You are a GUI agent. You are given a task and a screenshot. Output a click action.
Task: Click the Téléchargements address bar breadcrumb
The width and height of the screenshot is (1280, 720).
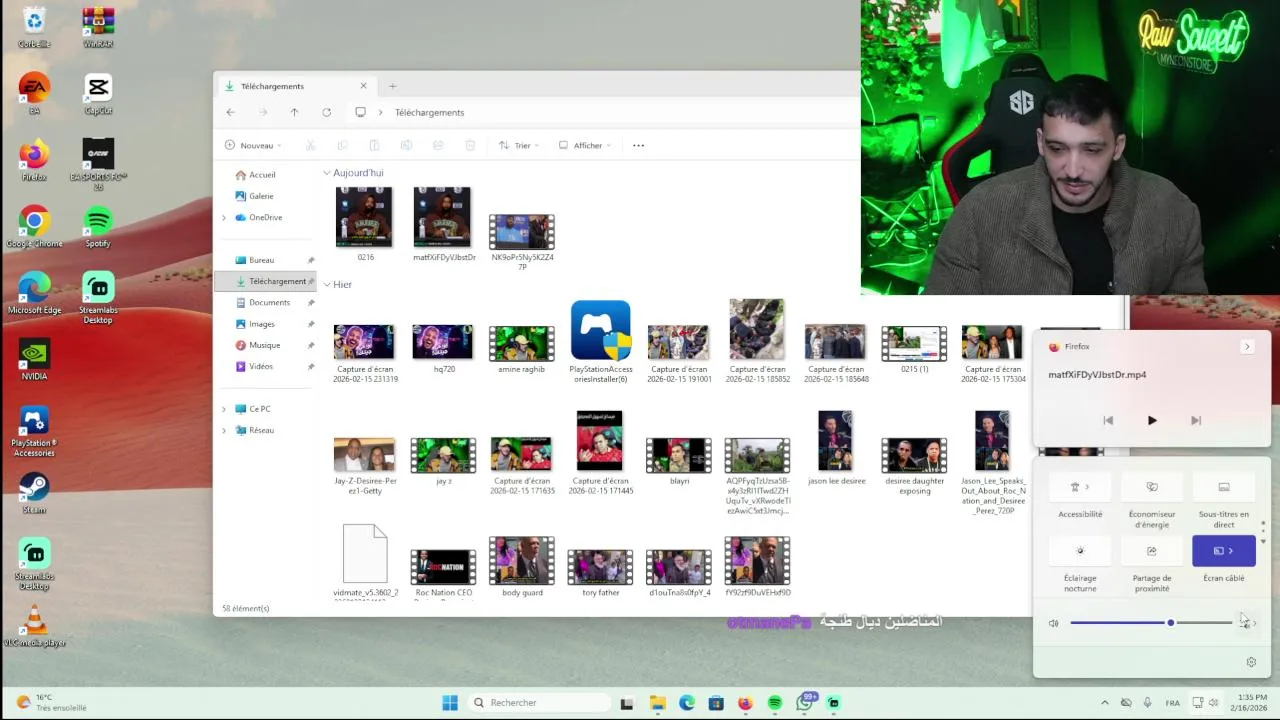[x=429, y=112]
